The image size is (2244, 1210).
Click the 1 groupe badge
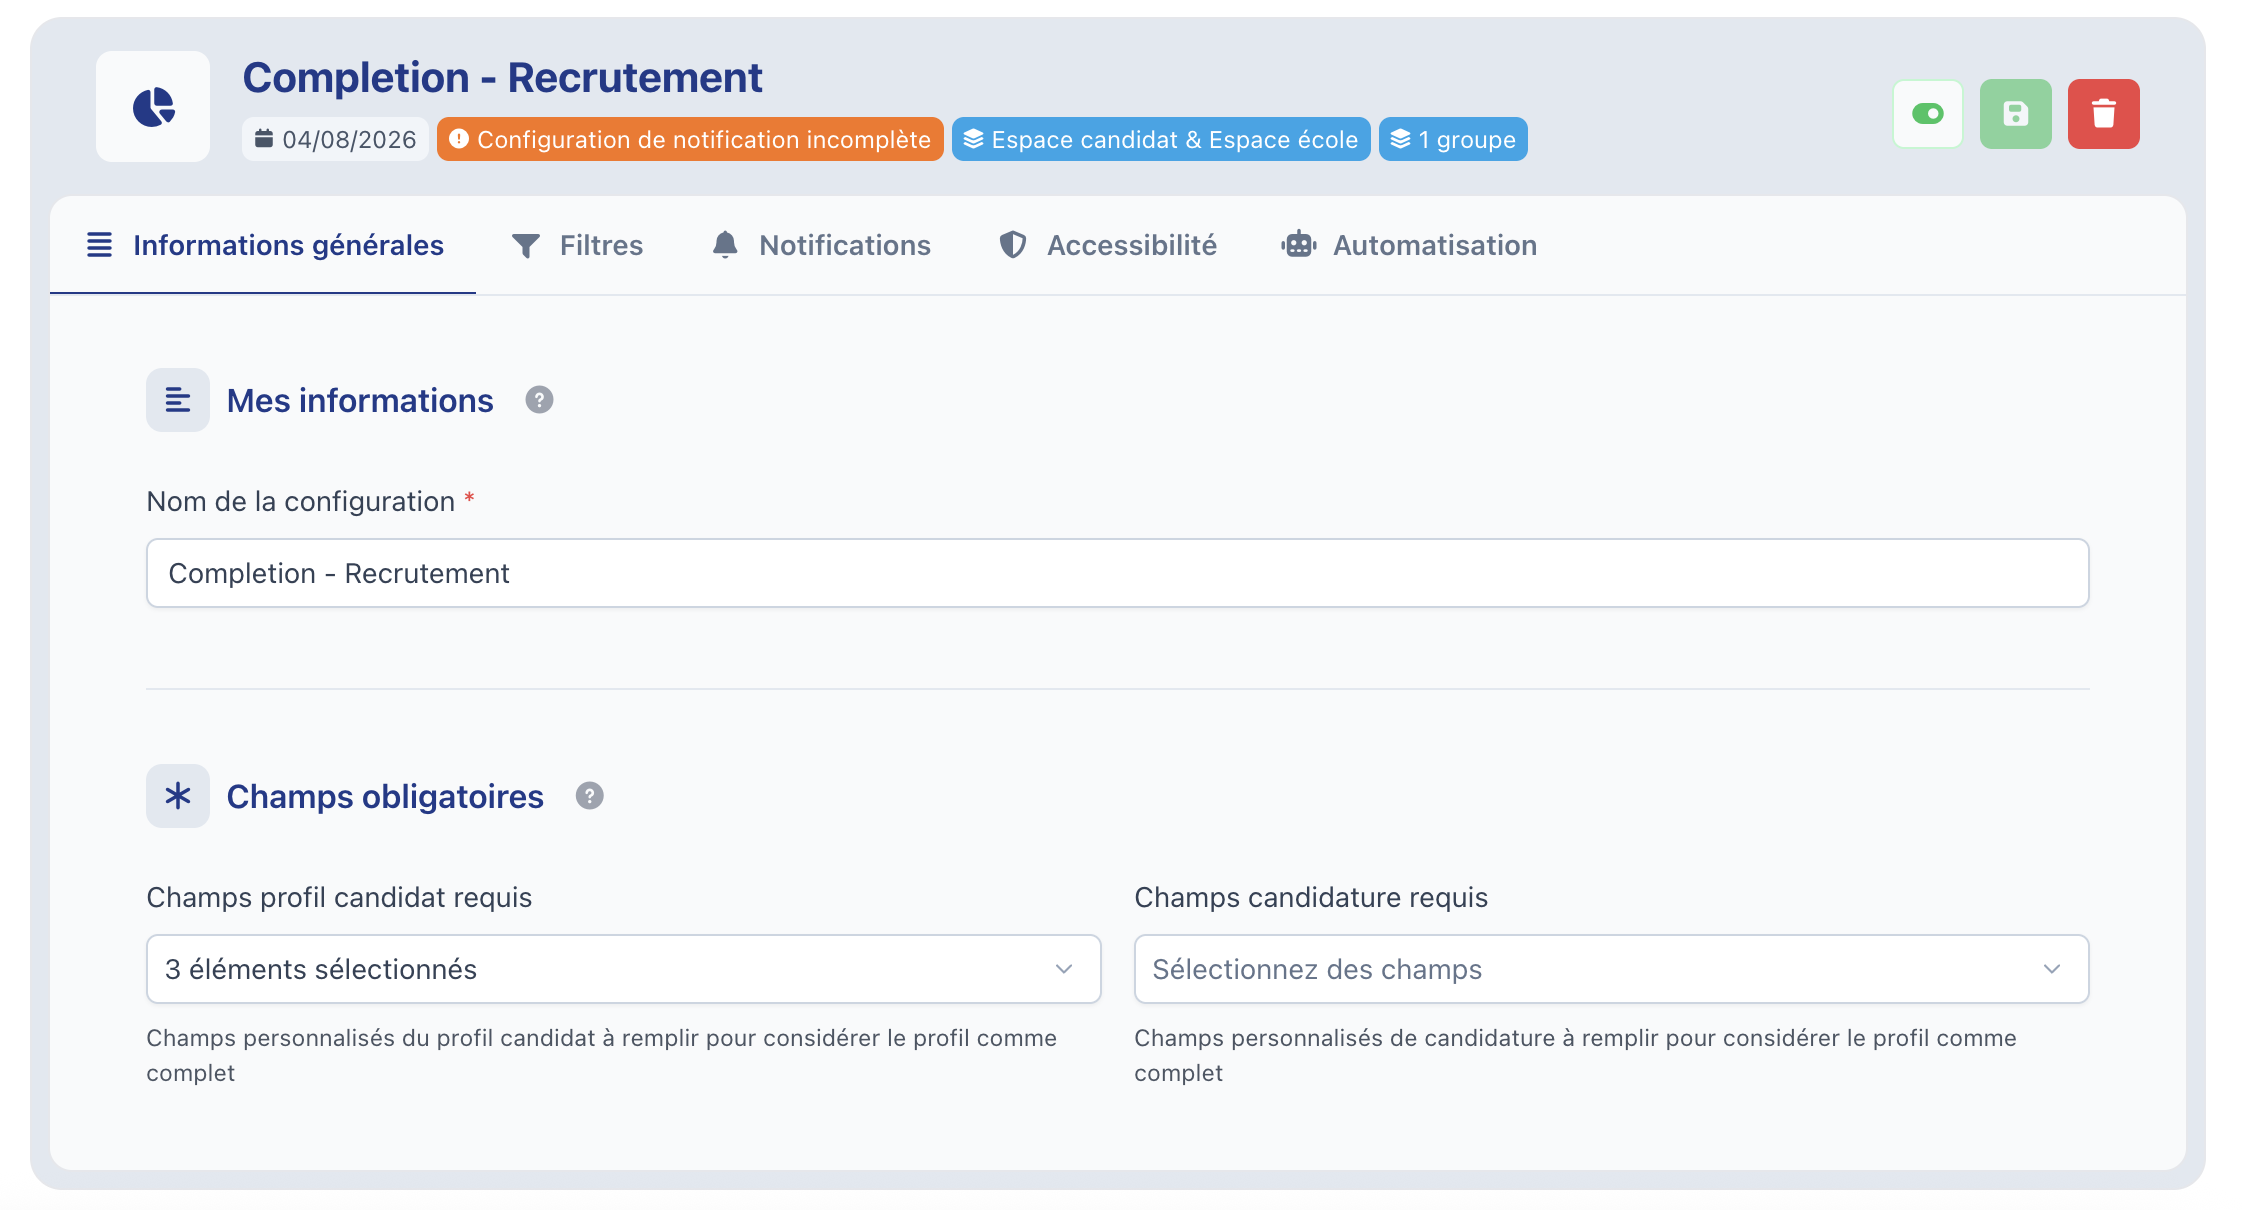point(1453,139)
